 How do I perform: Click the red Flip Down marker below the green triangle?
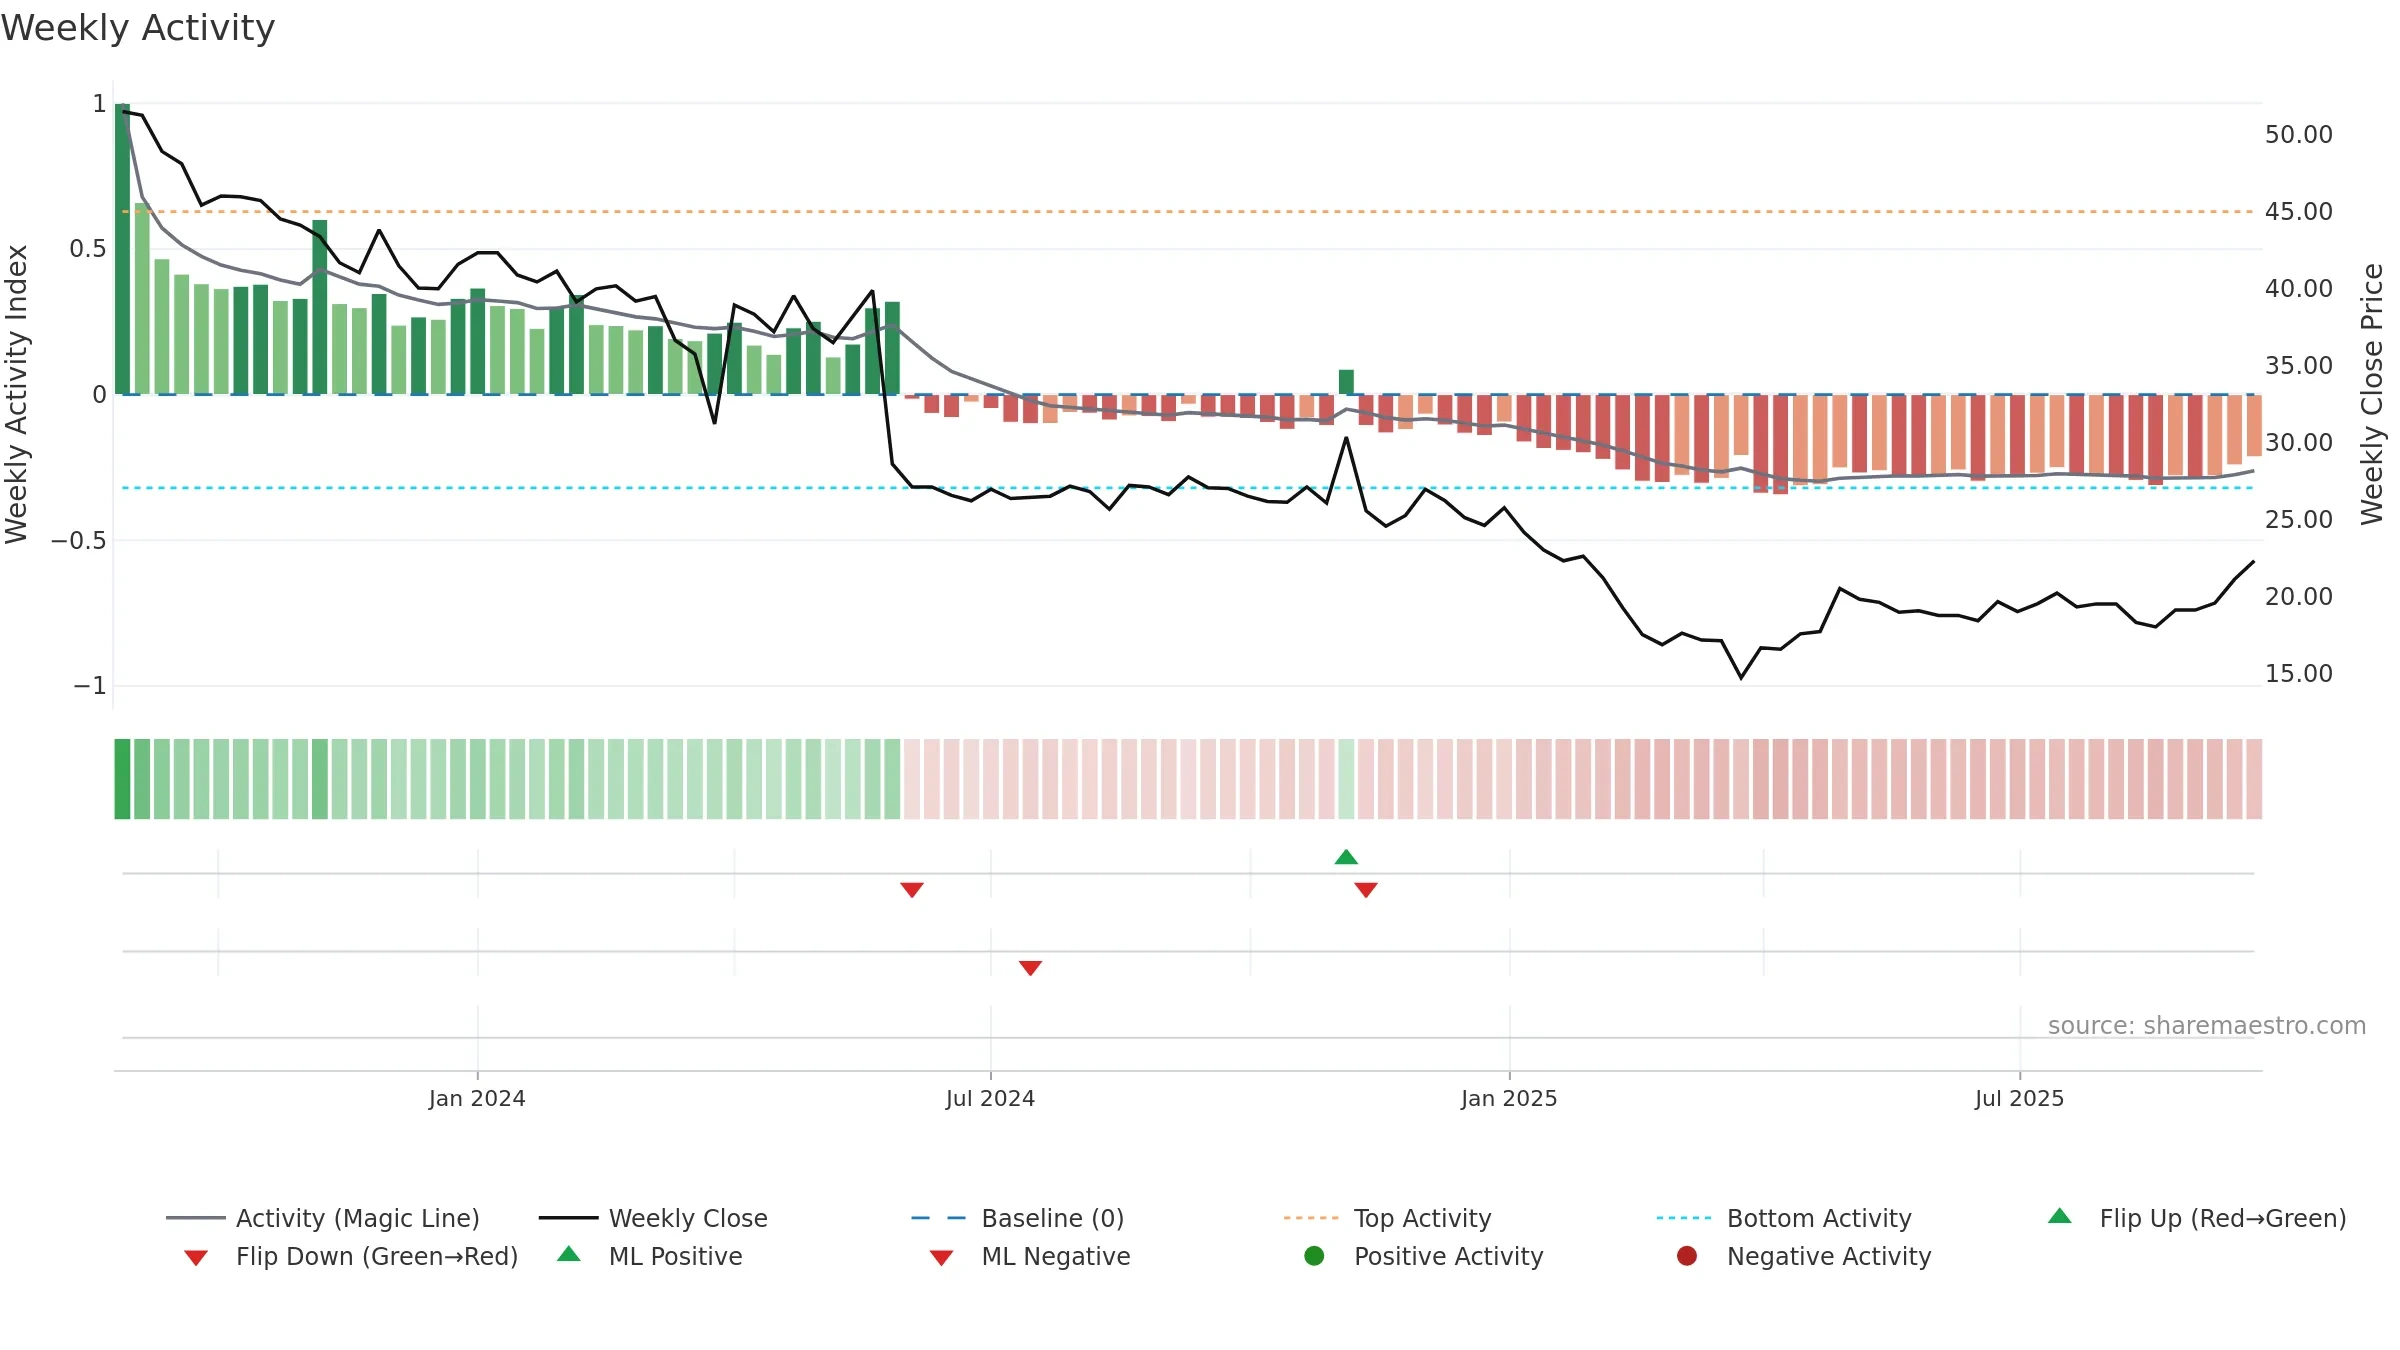1366,890
